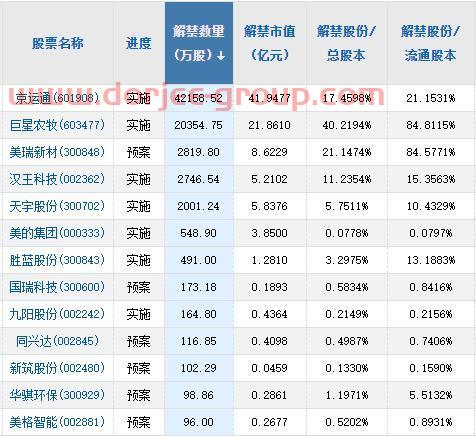Sort by 解禁市值(亿元) header
The width and height of the screenshot is (476, 436).
(269, 43)
